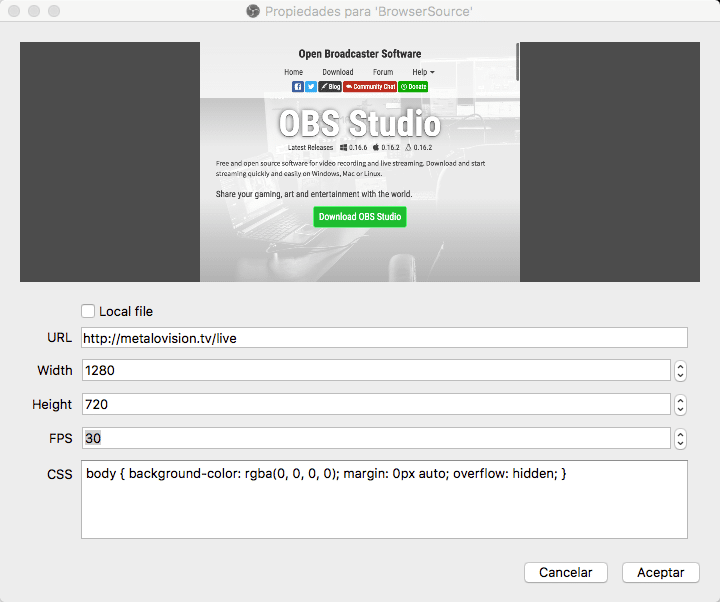This screenshot has height=602, width=720.
Task: Click the Height value field
Action: tap(376, 404)
